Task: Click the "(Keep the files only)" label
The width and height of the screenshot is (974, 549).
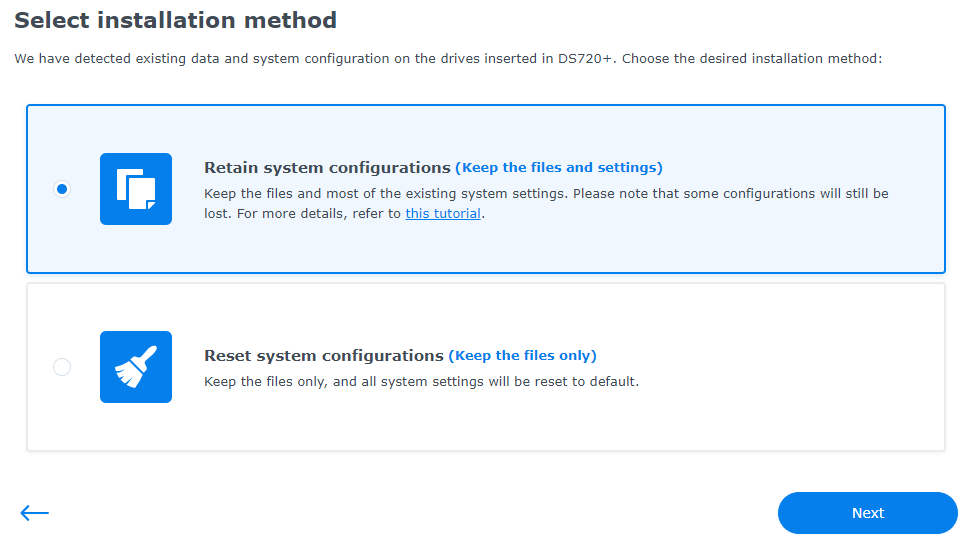Action: click(x=522, y=356)
